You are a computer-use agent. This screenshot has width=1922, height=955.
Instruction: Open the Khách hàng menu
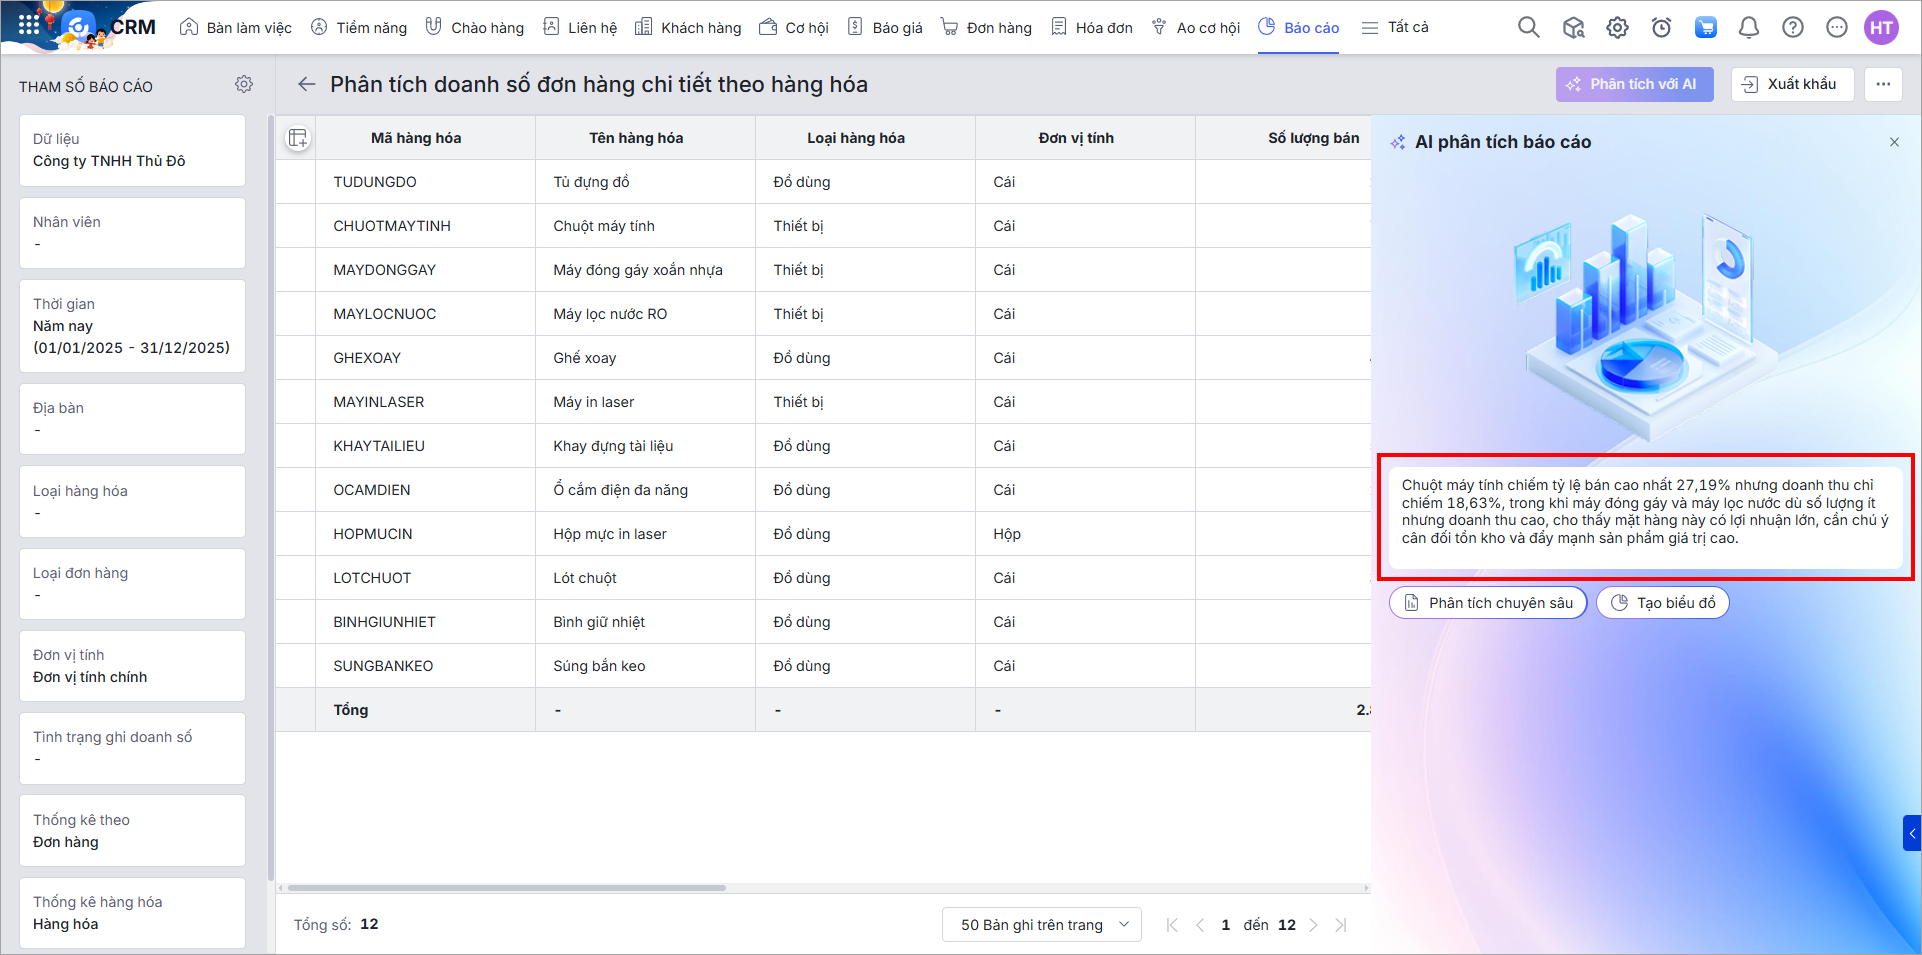pyautogui.click(x=688, y=28)
